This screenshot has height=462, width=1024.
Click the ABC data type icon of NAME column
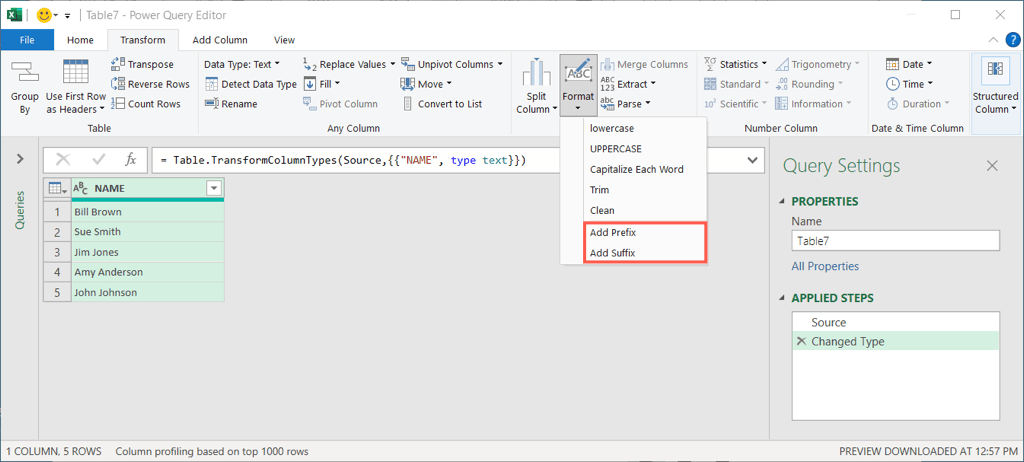[80, 188]
